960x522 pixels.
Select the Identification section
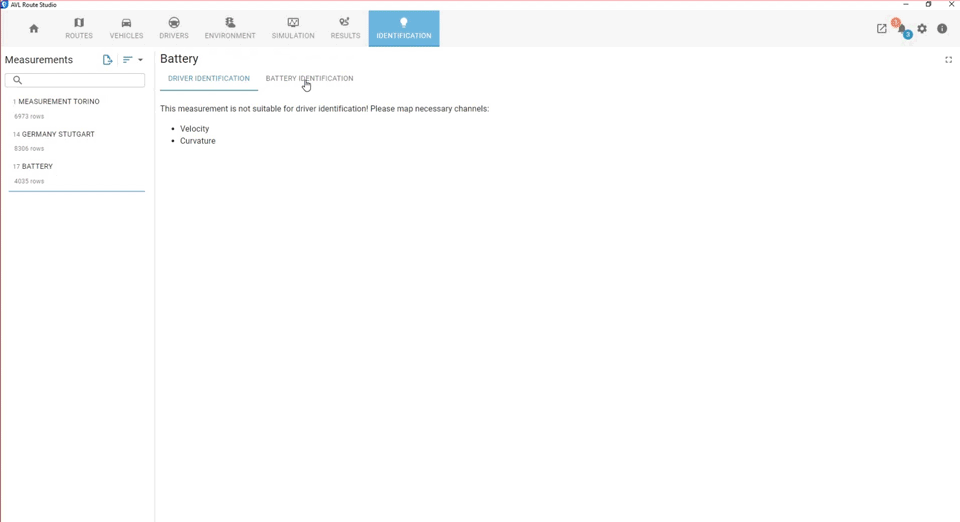[x=404, y=28]
